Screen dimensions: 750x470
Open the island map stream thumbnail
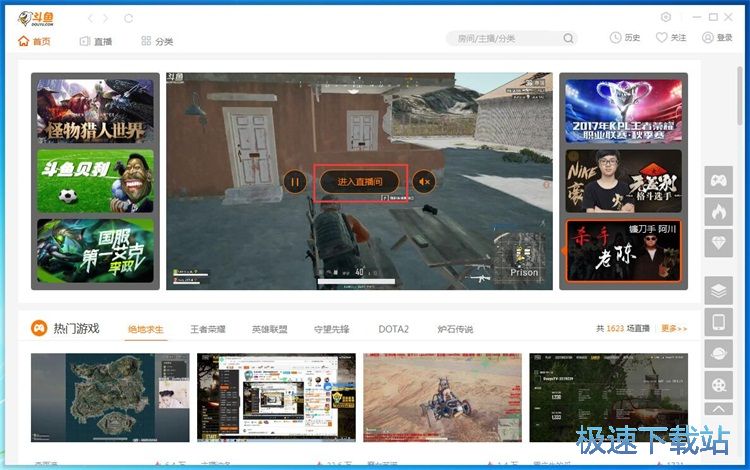[x=110, y=397]
